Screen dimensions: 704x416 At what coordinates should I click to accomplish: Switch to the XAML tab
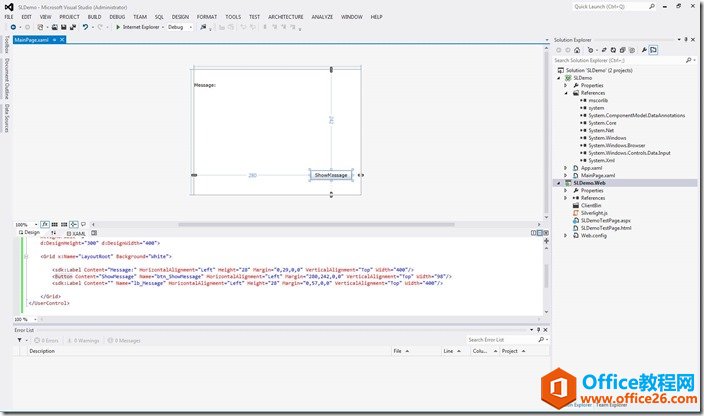76,233
